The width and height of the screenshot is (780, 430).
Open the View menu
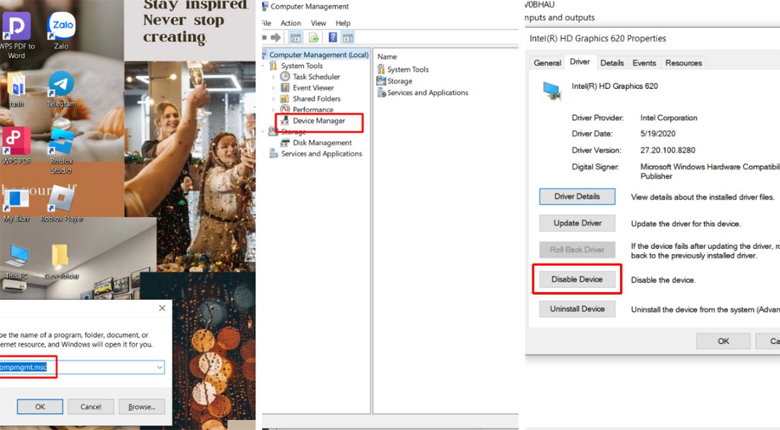point(318,23)
